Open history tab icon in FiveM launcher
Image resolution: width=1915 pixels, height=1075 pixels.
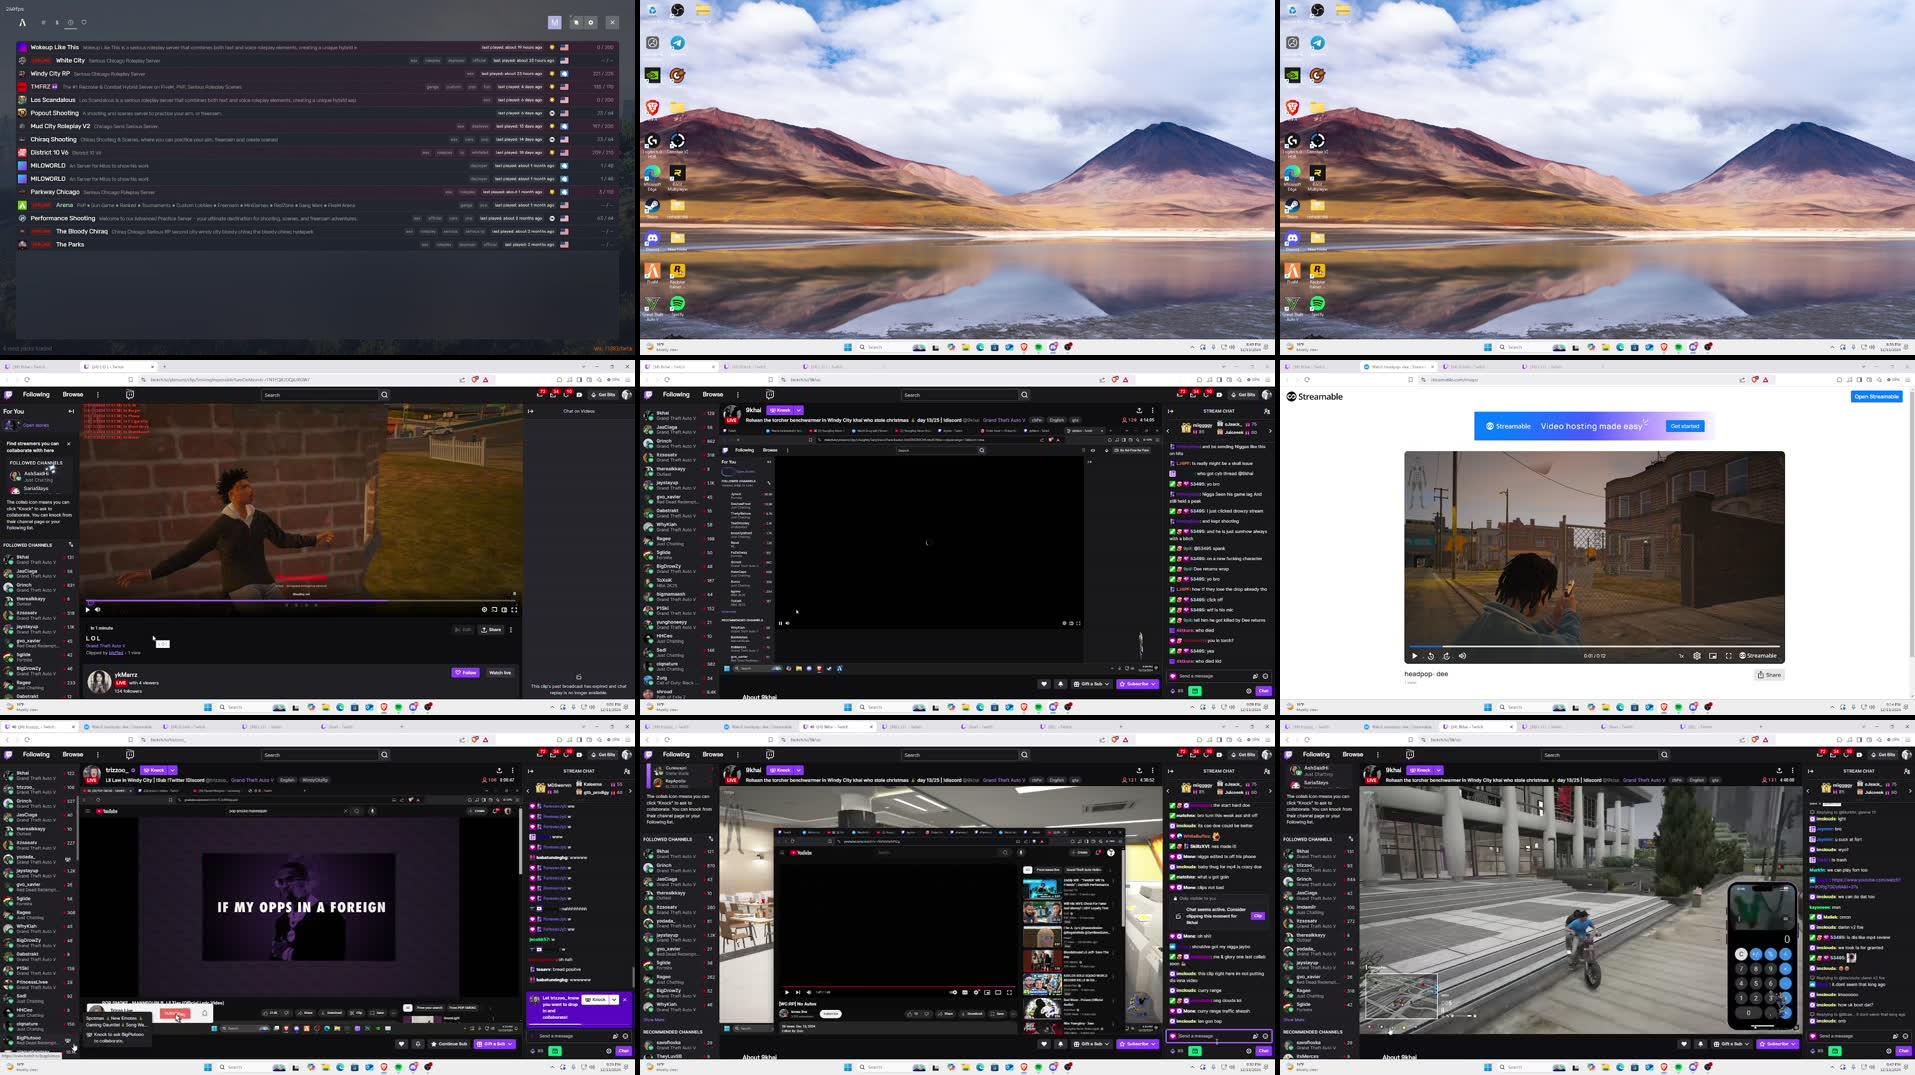pyautogui.click(x=70, y=22)
